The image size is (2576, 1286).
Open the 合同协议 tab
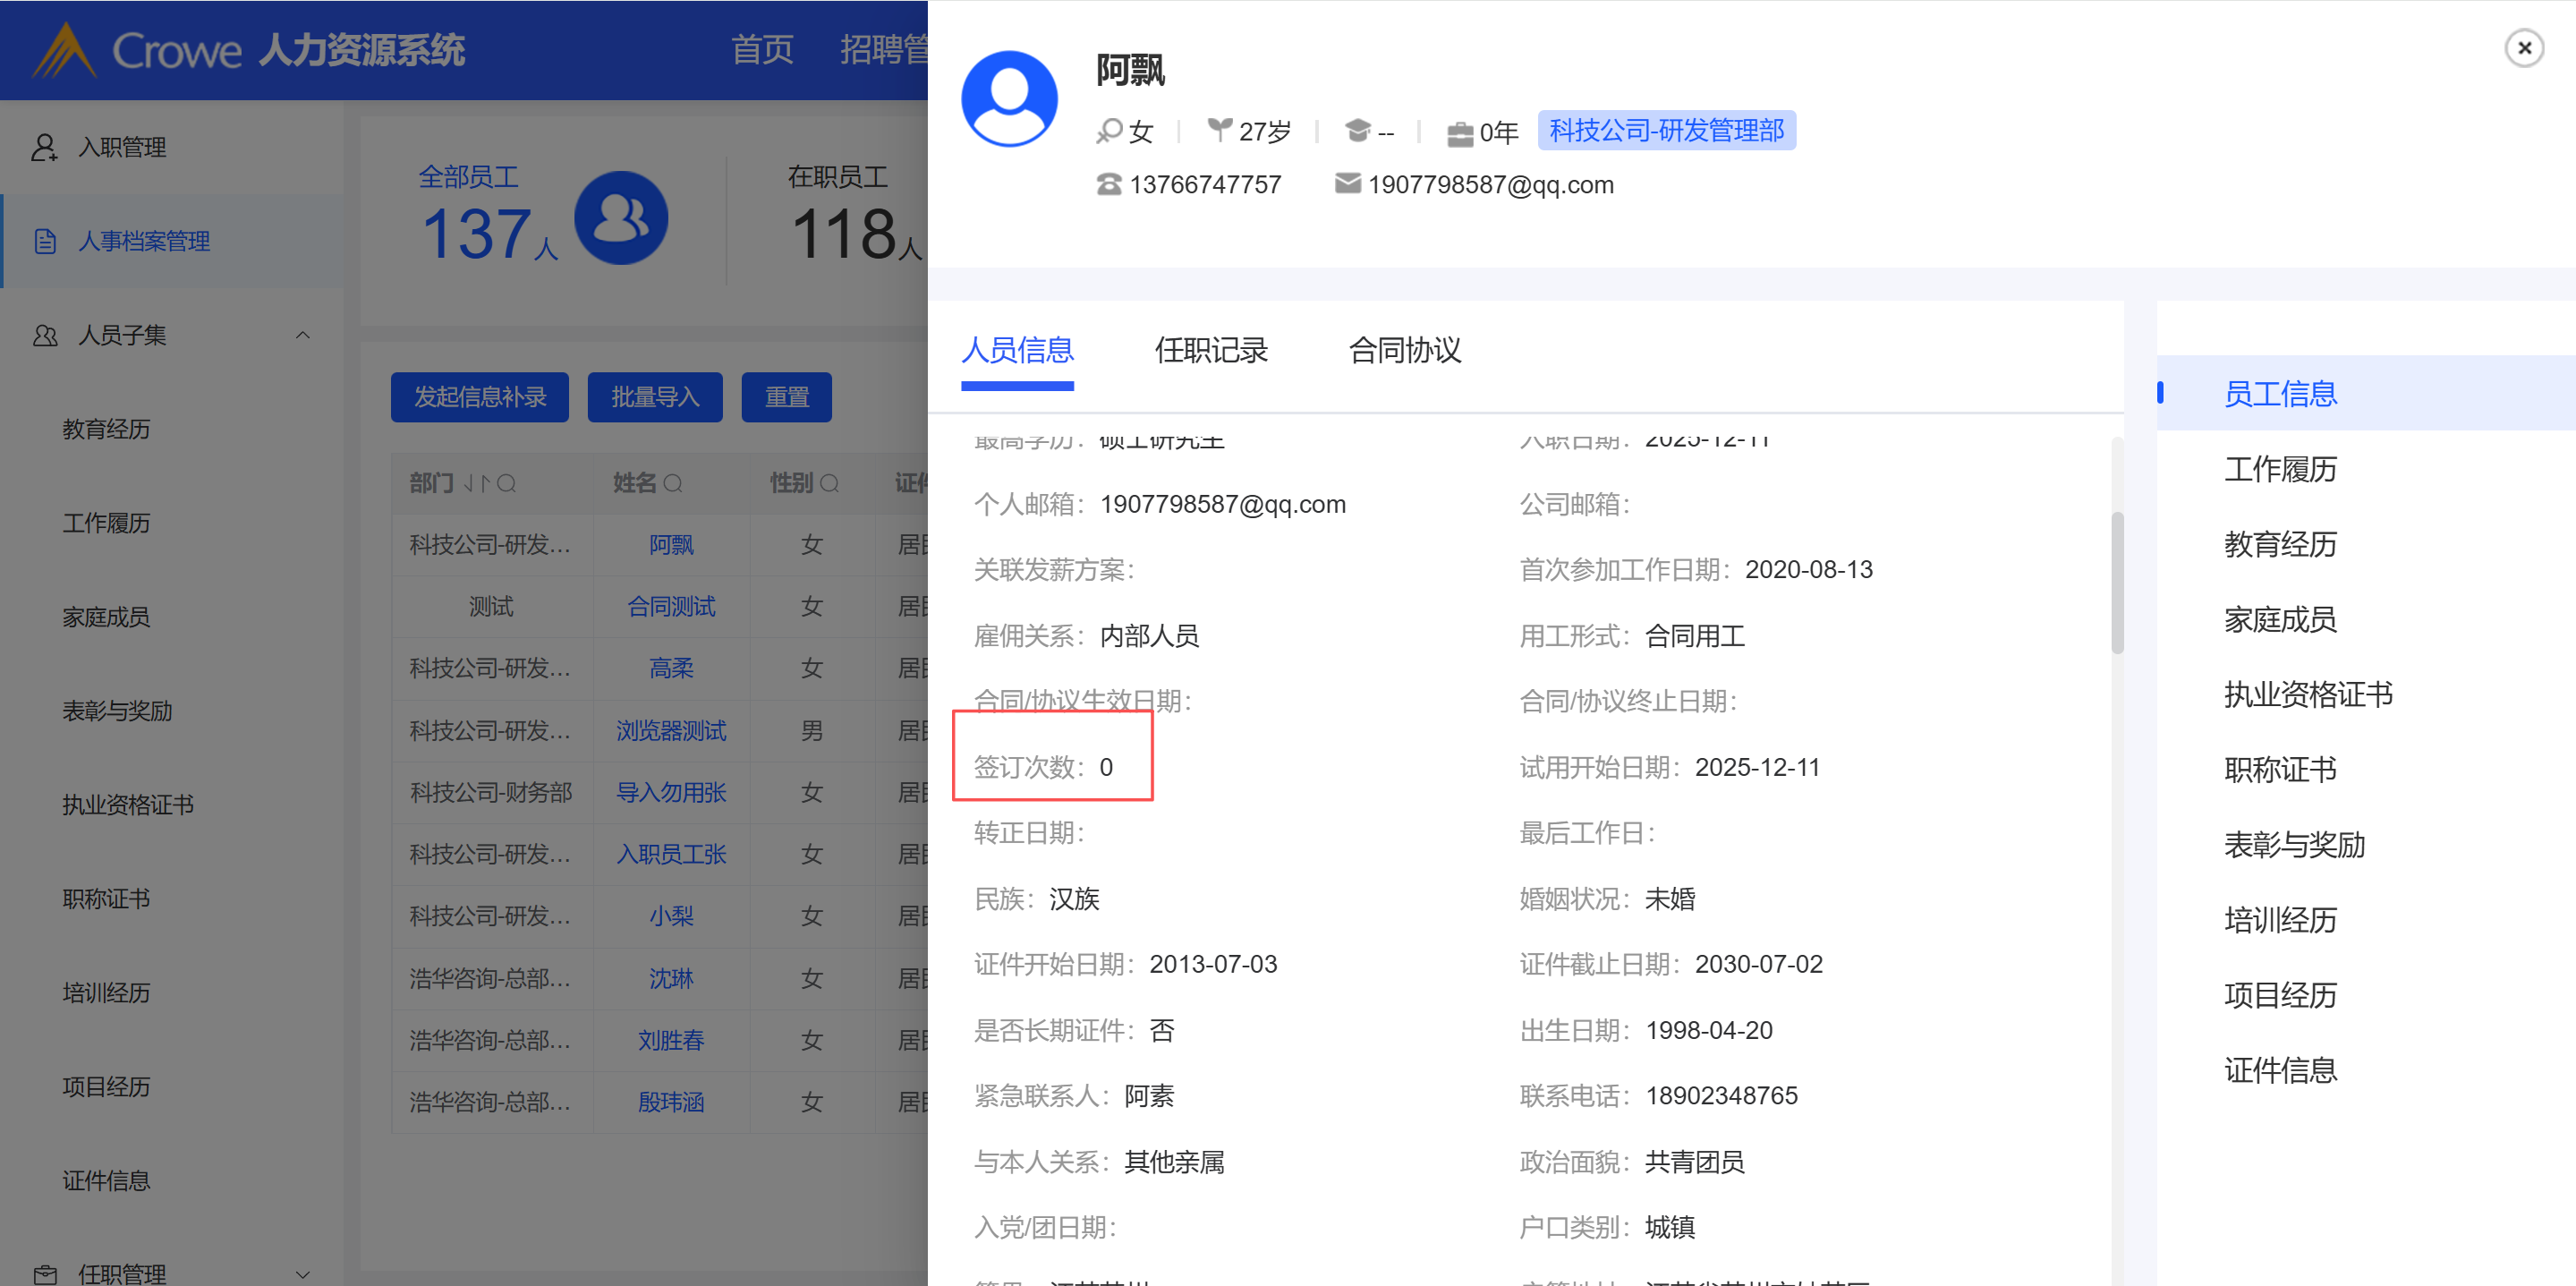click(x=1404, y=350)
